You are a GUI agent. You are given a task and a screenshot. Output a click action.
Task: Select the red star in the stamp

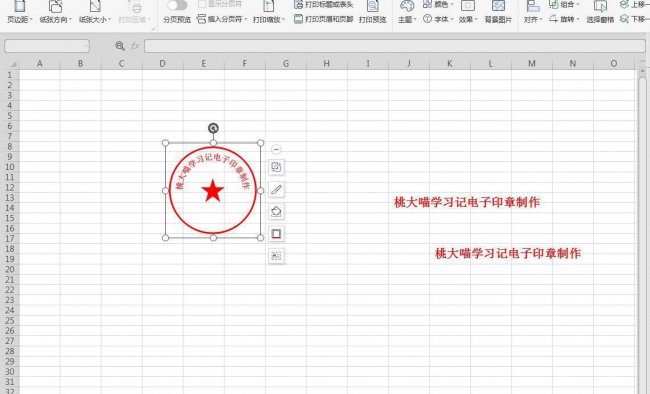(x=213, y=191)
